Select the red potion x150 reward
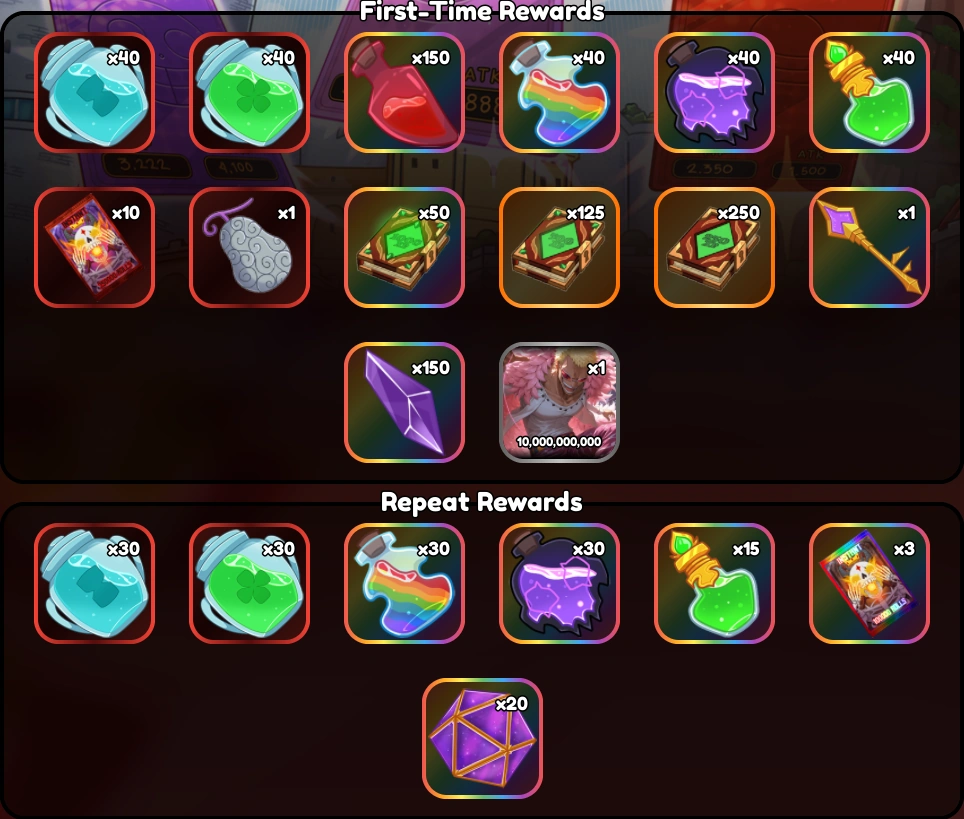964x819 pixels. 405,92
